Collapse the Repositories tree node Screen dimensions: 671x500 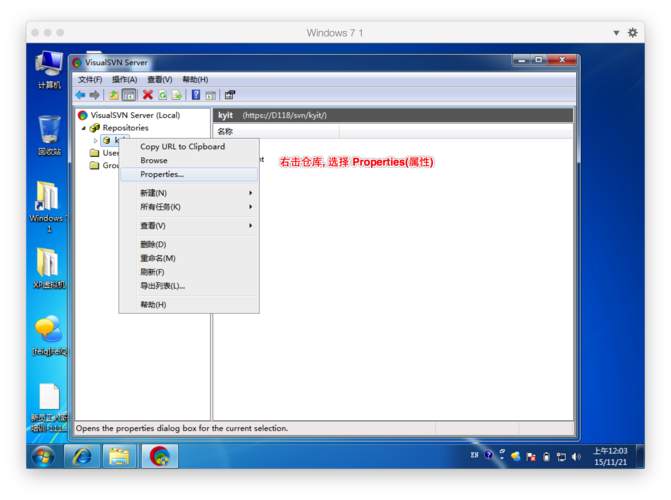tap(84, 128)
